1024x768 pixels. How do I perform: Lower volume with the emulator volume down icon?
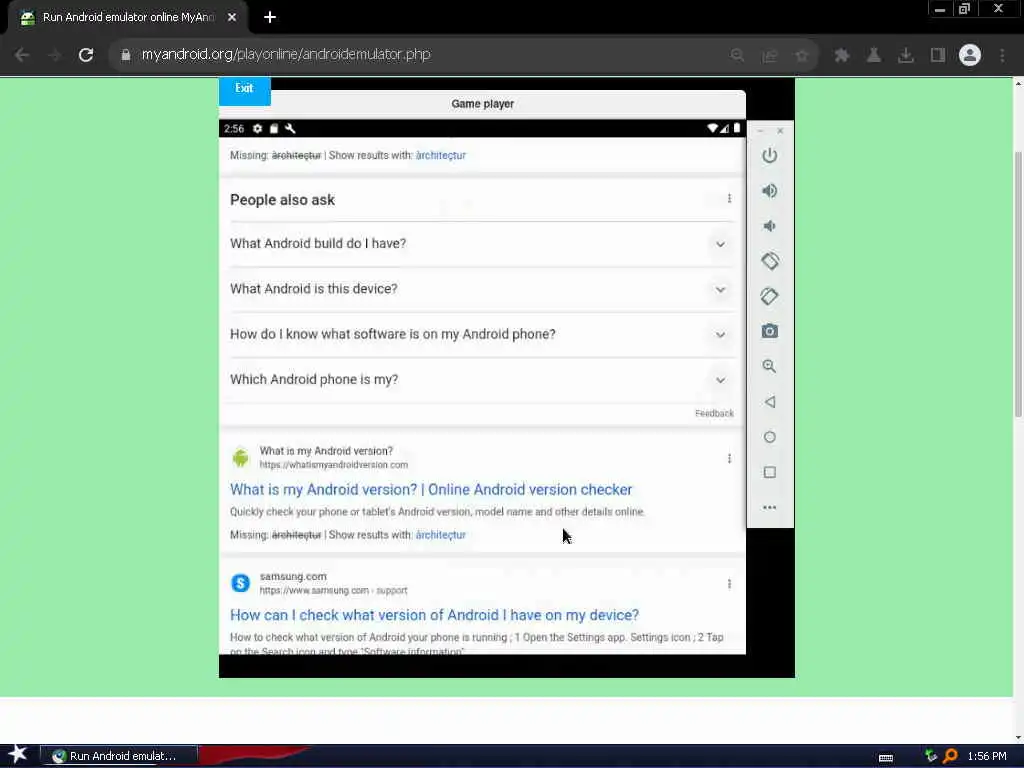(x=769, y=226)
